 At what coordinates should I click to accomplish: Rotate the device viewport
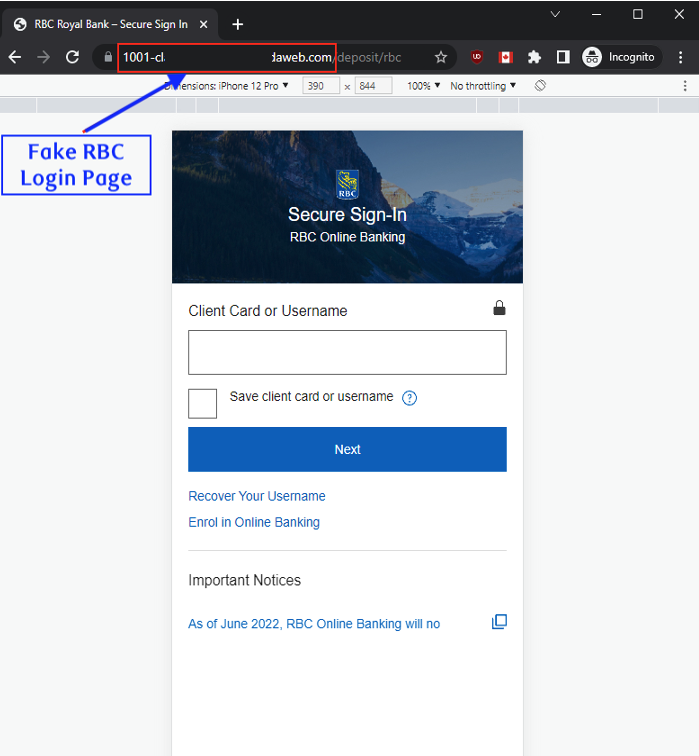(x=540, y=86)
